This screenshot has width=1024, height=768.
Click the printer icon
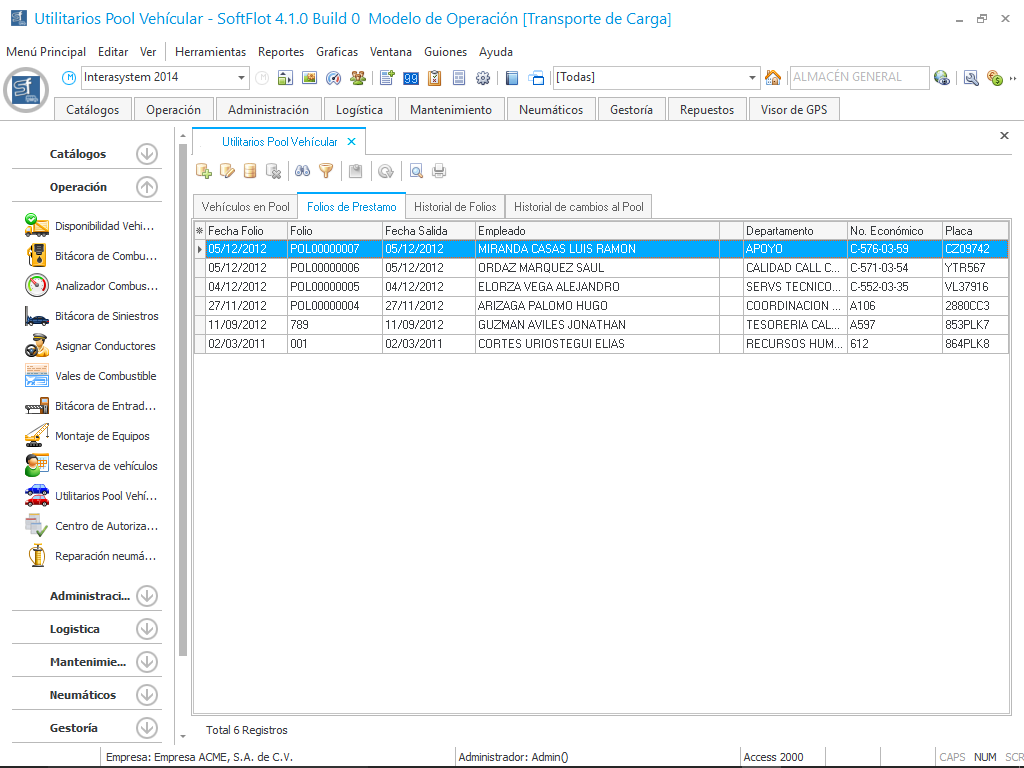click(x=439, y=171)
